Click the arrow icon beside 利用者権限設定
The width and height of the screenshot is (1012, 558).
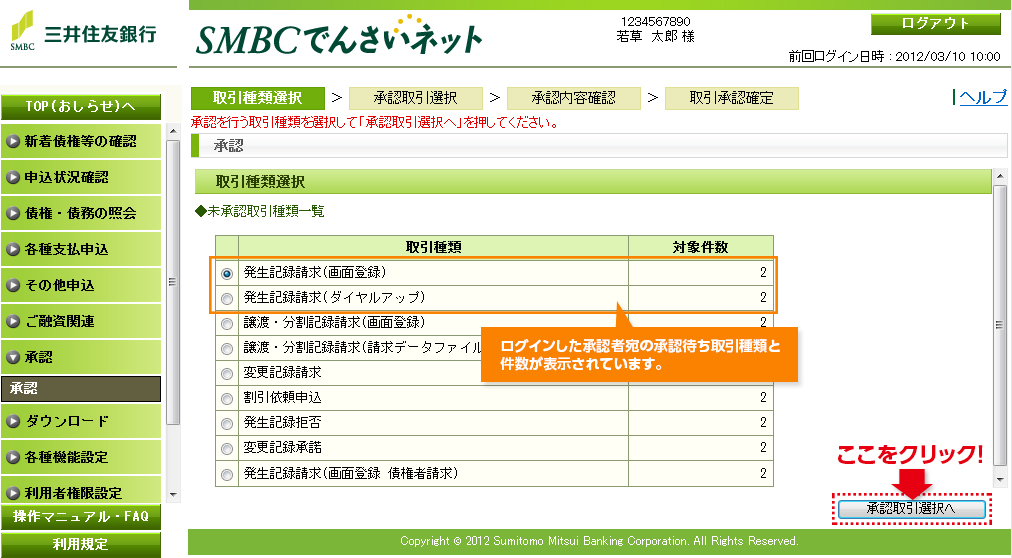pos(13,493)
